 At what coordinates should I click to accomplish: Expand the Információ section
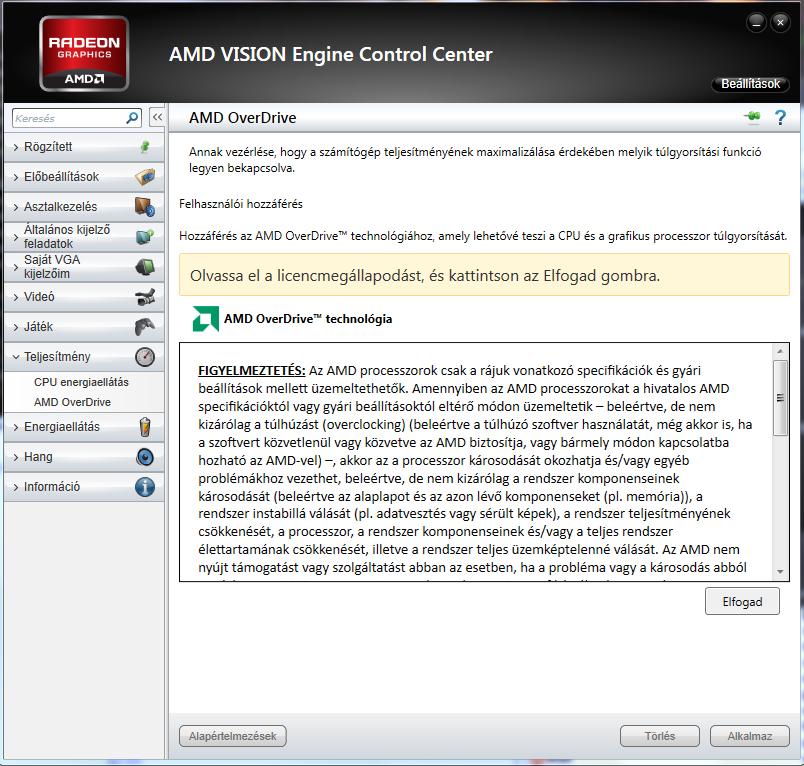pos(84,487)
